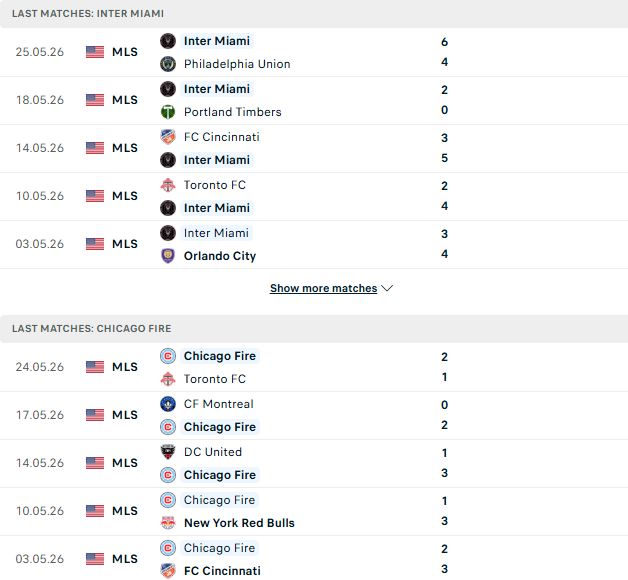Click the DC United team crest
The width and height of the screenshot is (628, 580).
pyautogui.click(x=168, y=452)
